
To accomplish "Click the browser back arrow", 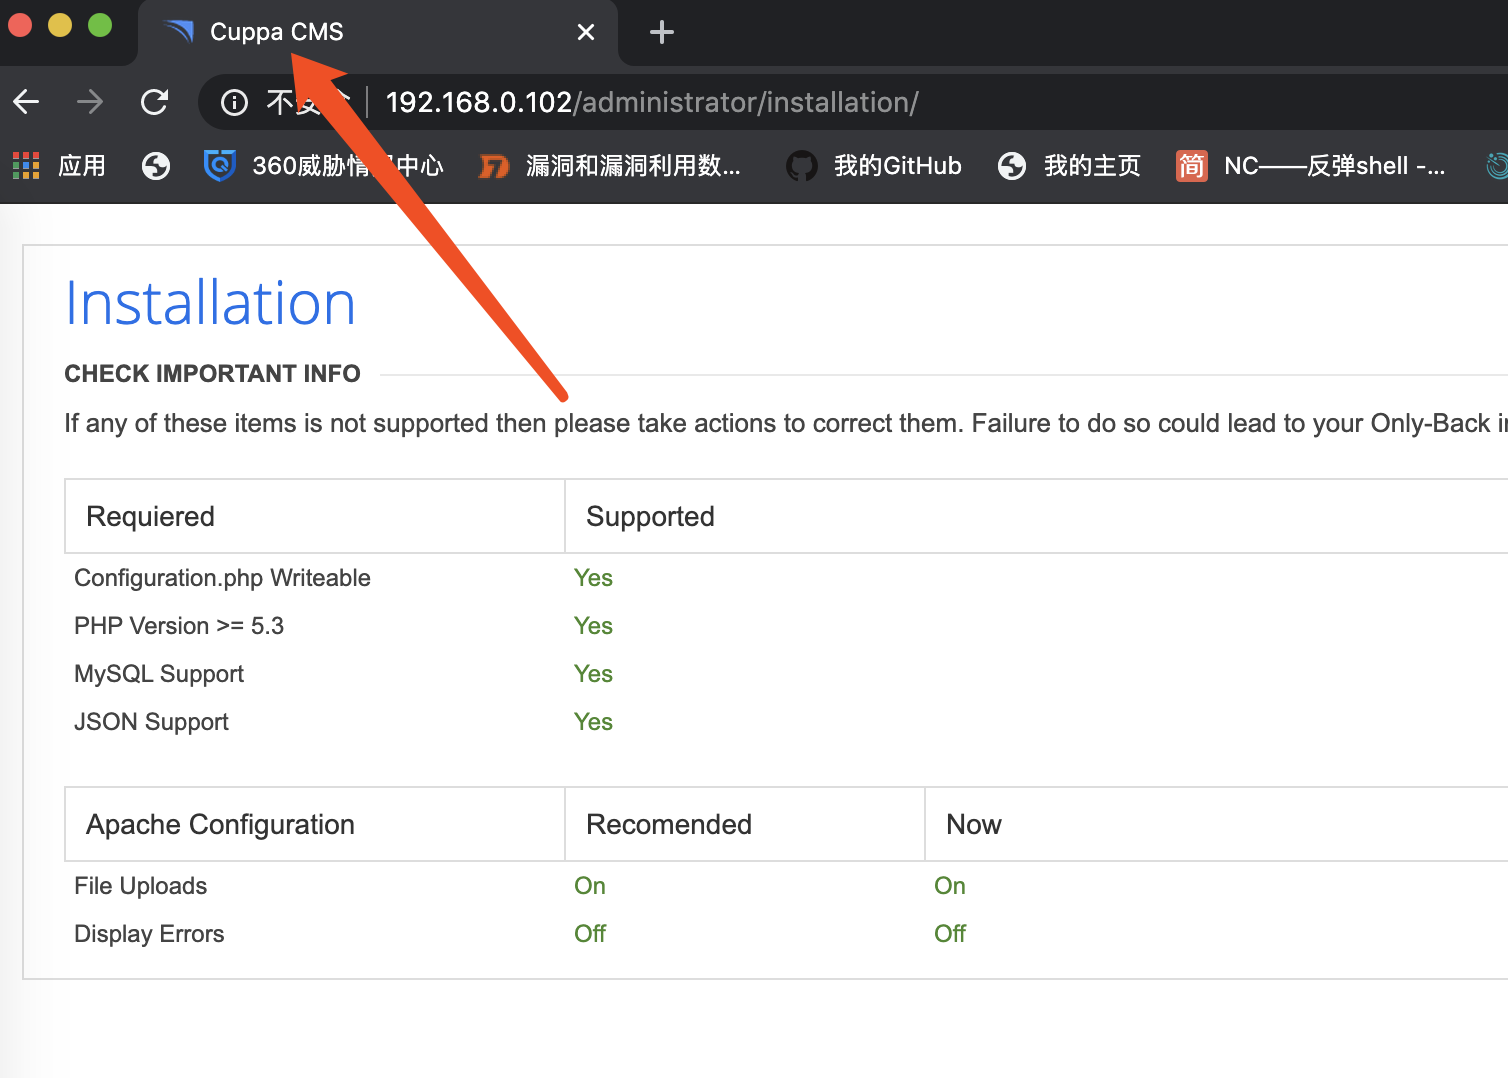I will point(27,102).
